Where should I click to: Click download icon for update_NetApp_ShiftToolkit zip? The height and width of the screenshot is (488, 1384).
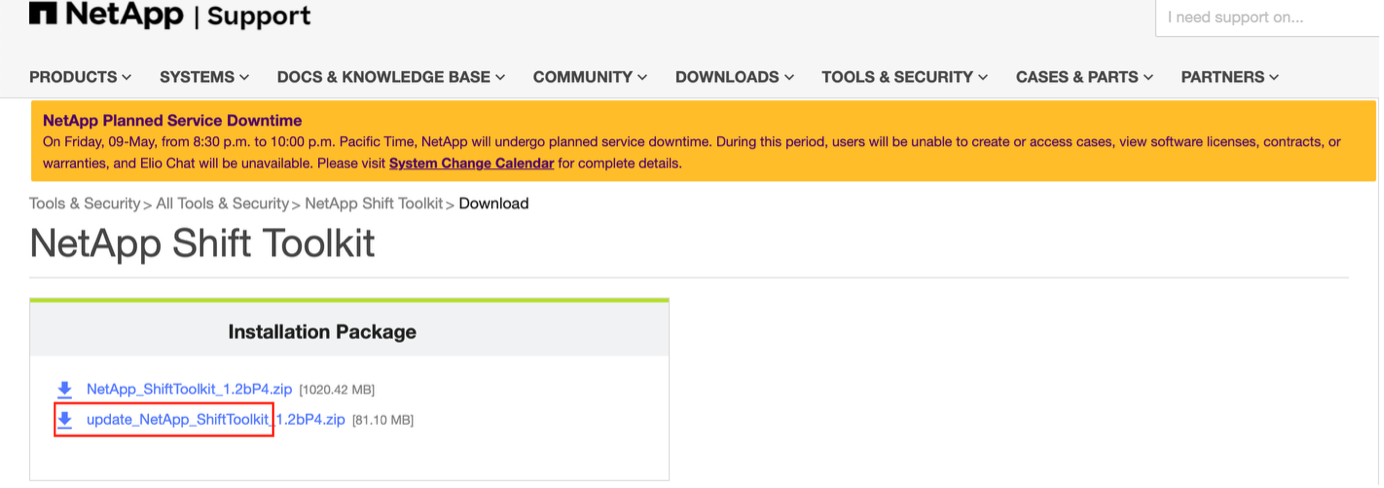tap(65, 420)
